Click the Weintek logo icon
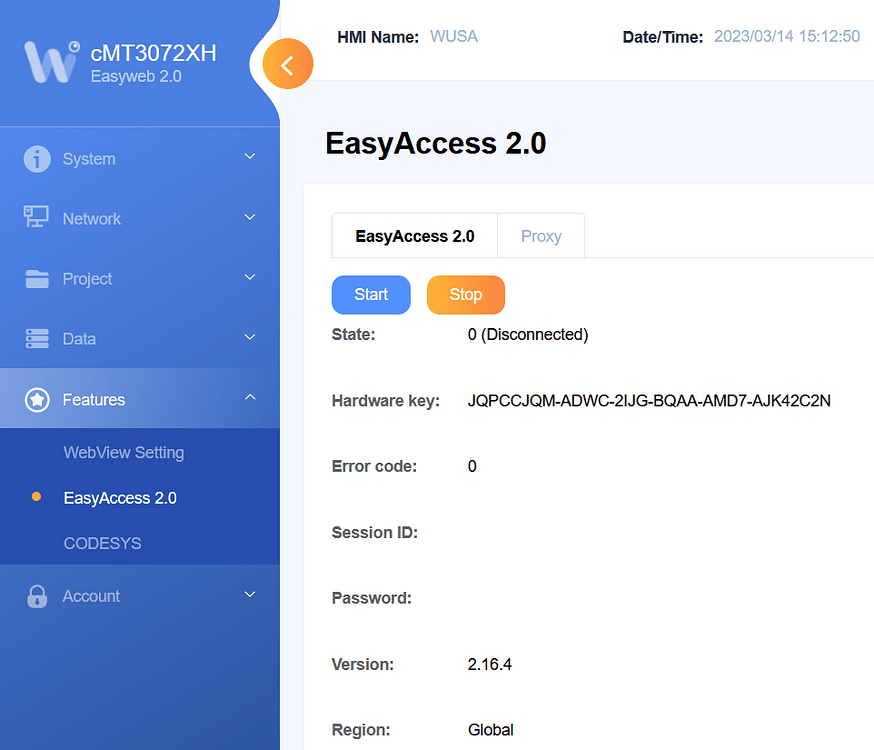The height and width of the screenshot is (750, 874). click(48, 62)
